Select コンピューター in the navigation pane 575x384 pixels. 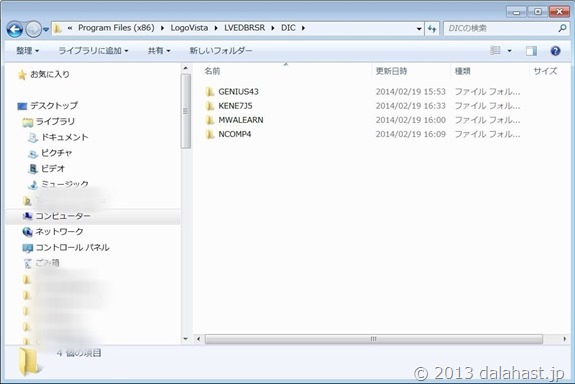[63, 216]
